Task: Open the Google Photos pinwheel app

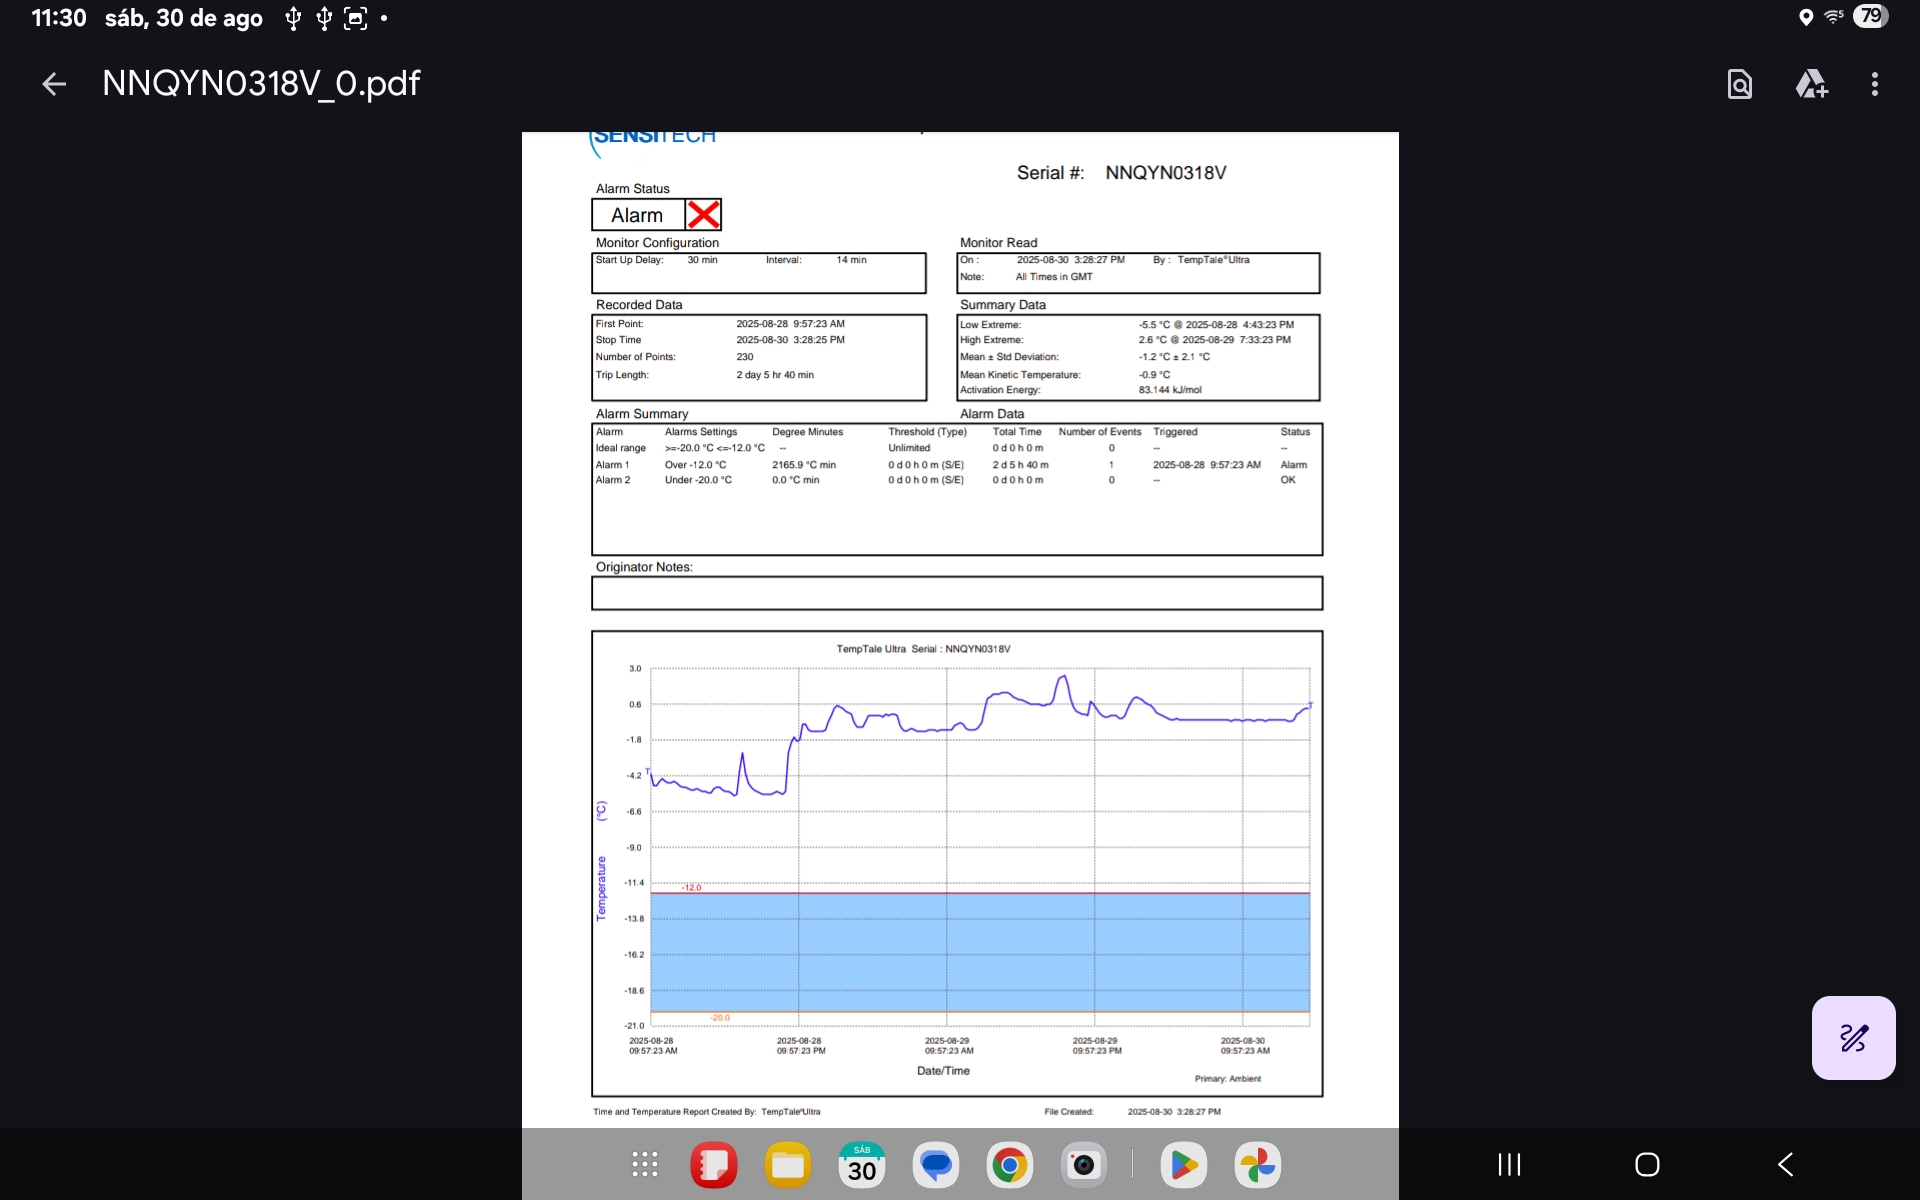Action: pyautogui.click(x=1258, y=1164)
